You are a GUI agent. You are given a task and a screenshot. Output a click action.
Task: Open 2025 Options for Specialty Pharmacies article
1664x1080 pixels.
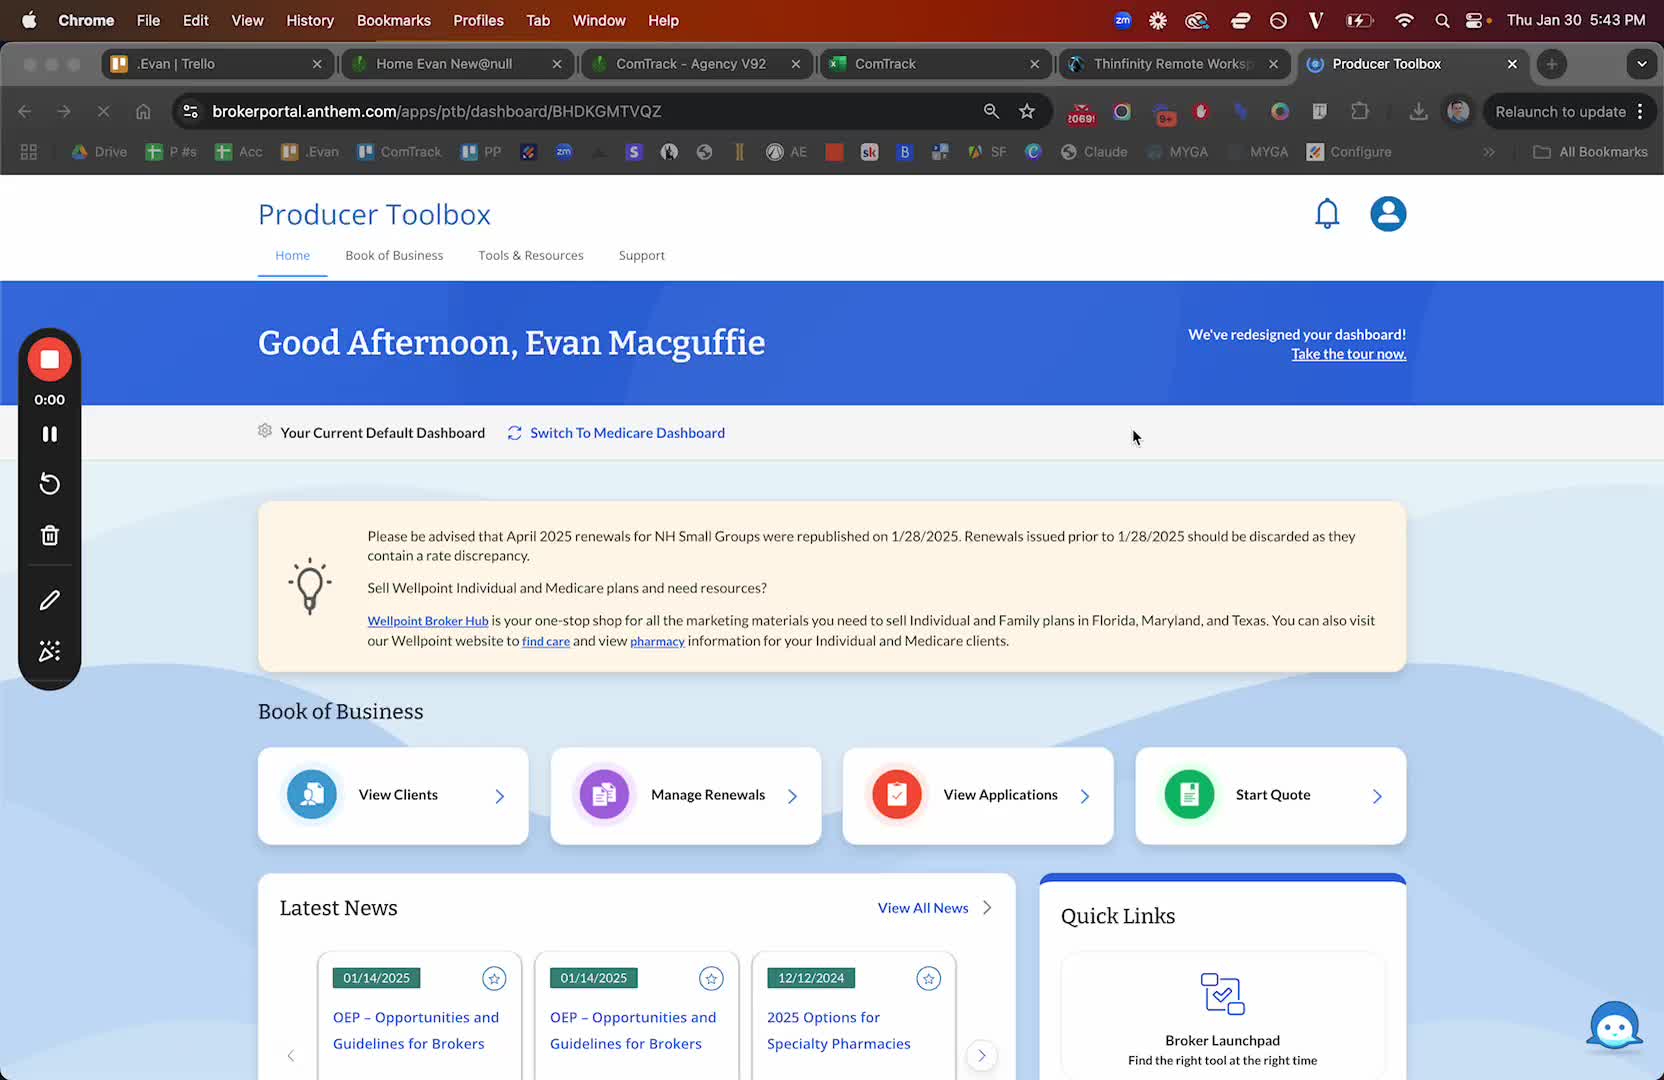[839, 1030]
